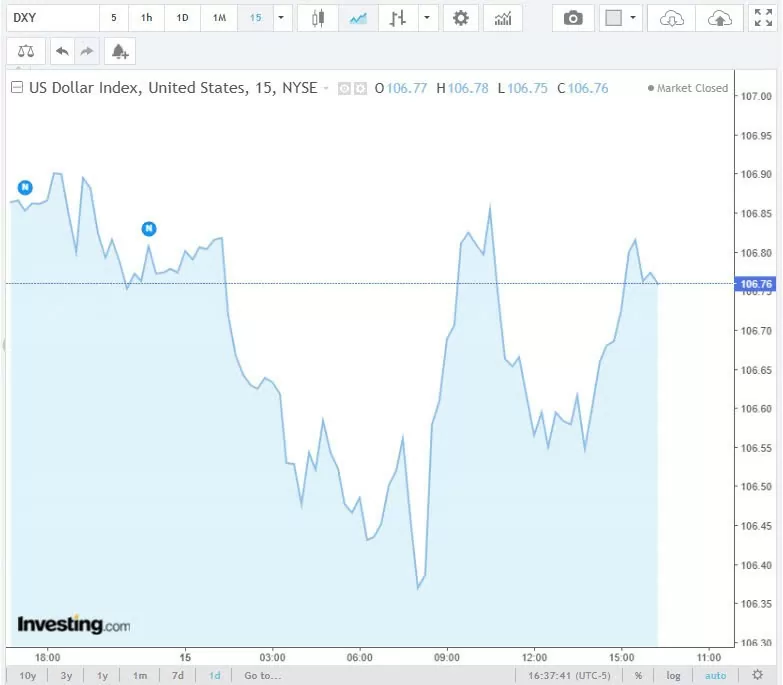Image resolution: width=783 pixels, height=685 pixels.
Task: Toggle auto scale
Action: point(715,676)
